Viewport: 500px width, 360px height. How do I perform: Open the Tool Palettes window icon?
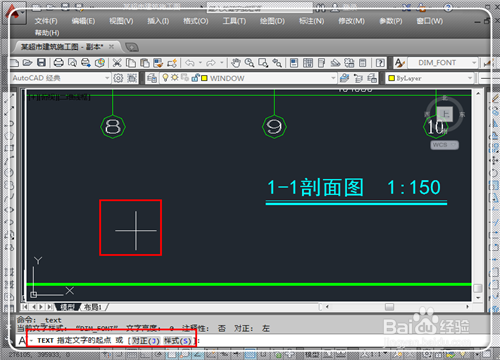tap(321, 63)
